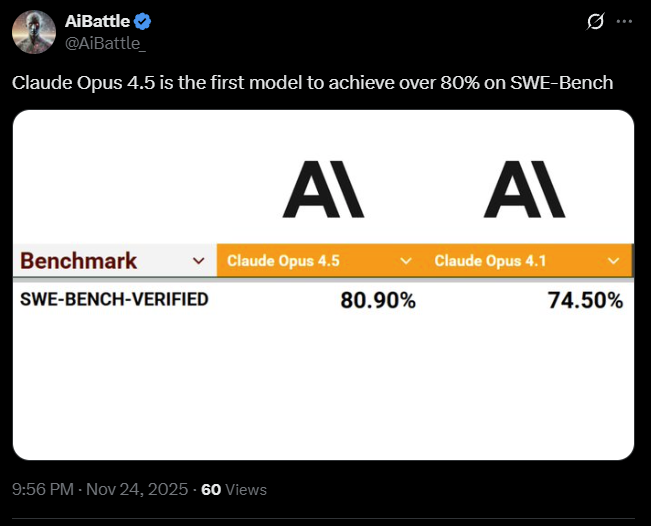
Task: Click the Anthropic logo above Claude Opus 4.5
Action: pyautogui.click(x=323, y=191)
